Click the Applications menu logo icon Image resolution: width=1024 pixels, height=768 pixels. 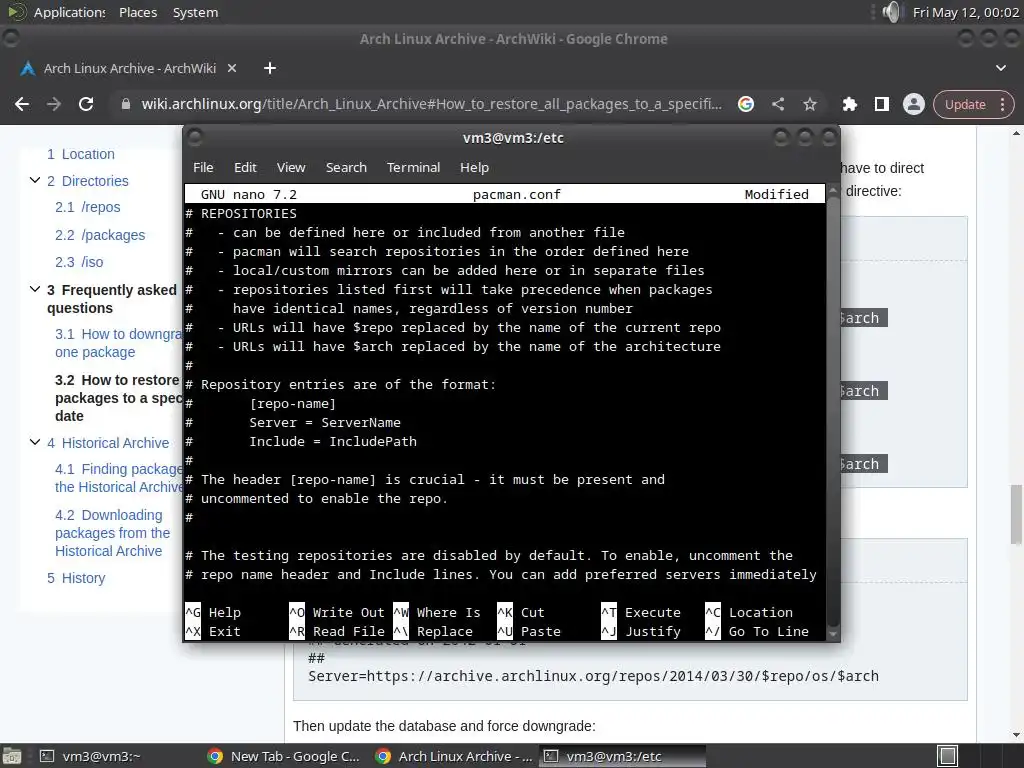click(x=16, y=12)
